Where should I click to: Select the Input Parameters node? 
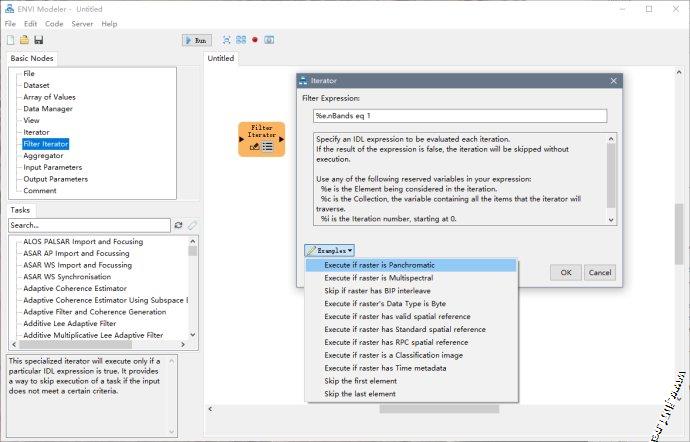52,167
